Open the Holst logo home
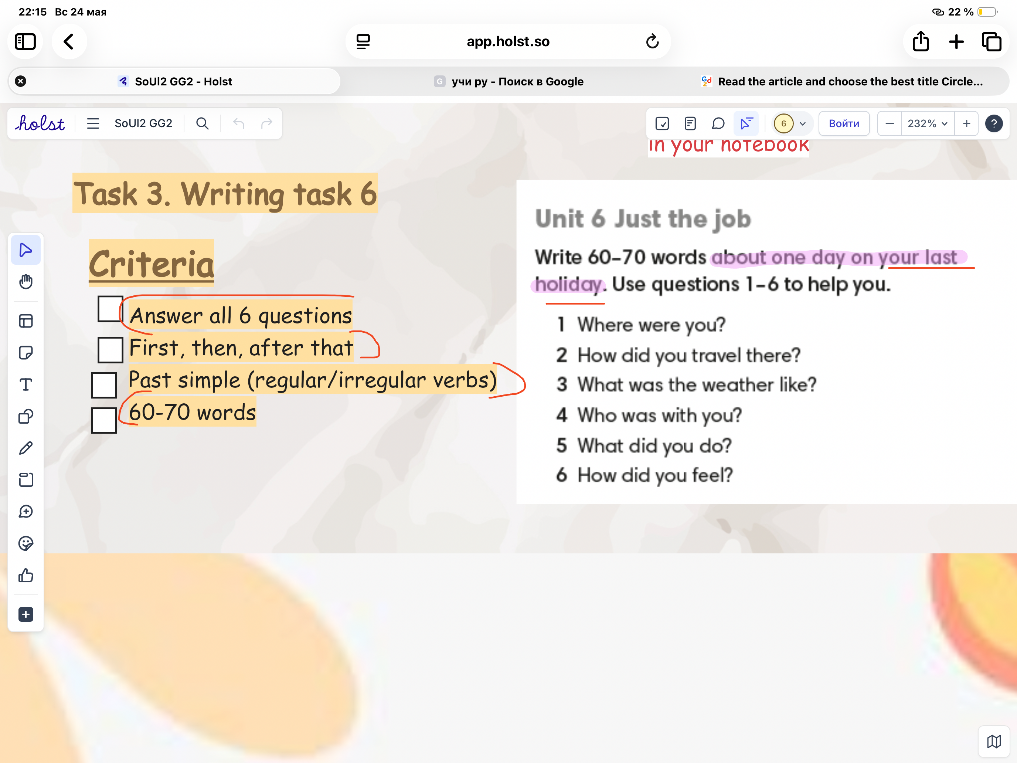Screen dimensions: 1017x763 coord(40,123)
